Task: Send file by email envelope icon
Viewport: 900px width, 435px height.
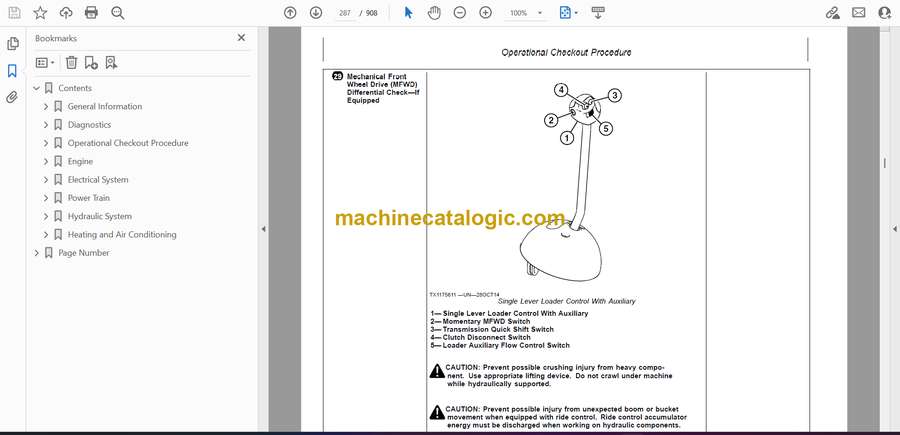Action: pos(859,13)
